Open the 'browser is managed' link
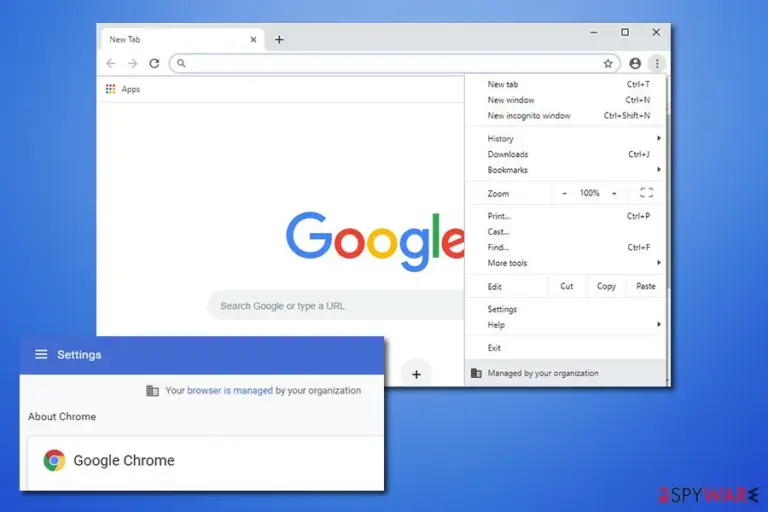768x512 pixels. click(230, 390)
